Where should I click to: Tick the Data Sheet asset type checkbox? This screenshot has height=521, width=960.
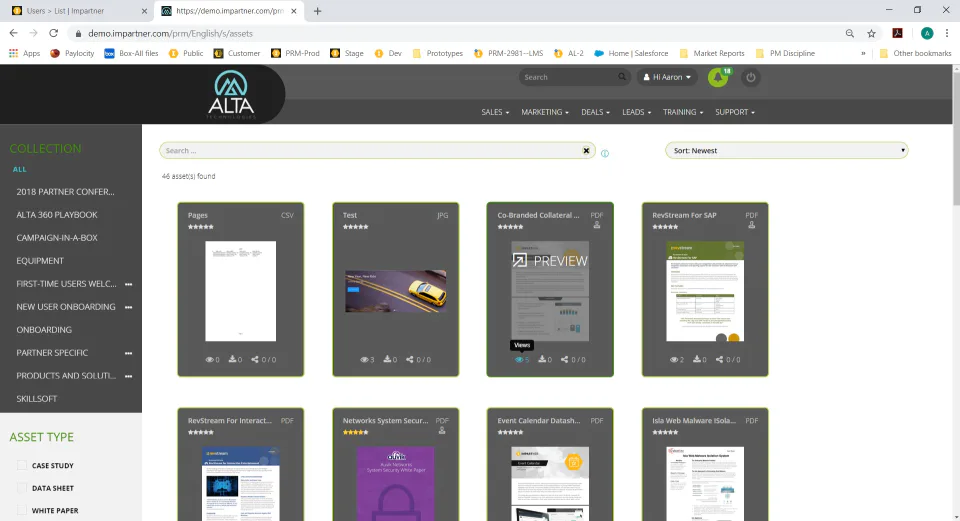click(22, 488)
